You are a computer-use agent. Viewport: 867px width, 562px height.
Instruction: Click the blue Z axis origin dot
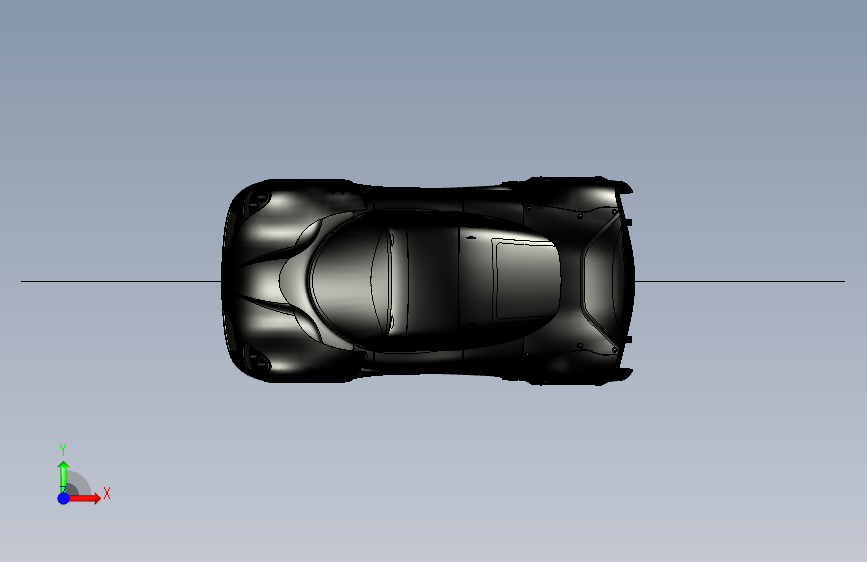point(63,498)
